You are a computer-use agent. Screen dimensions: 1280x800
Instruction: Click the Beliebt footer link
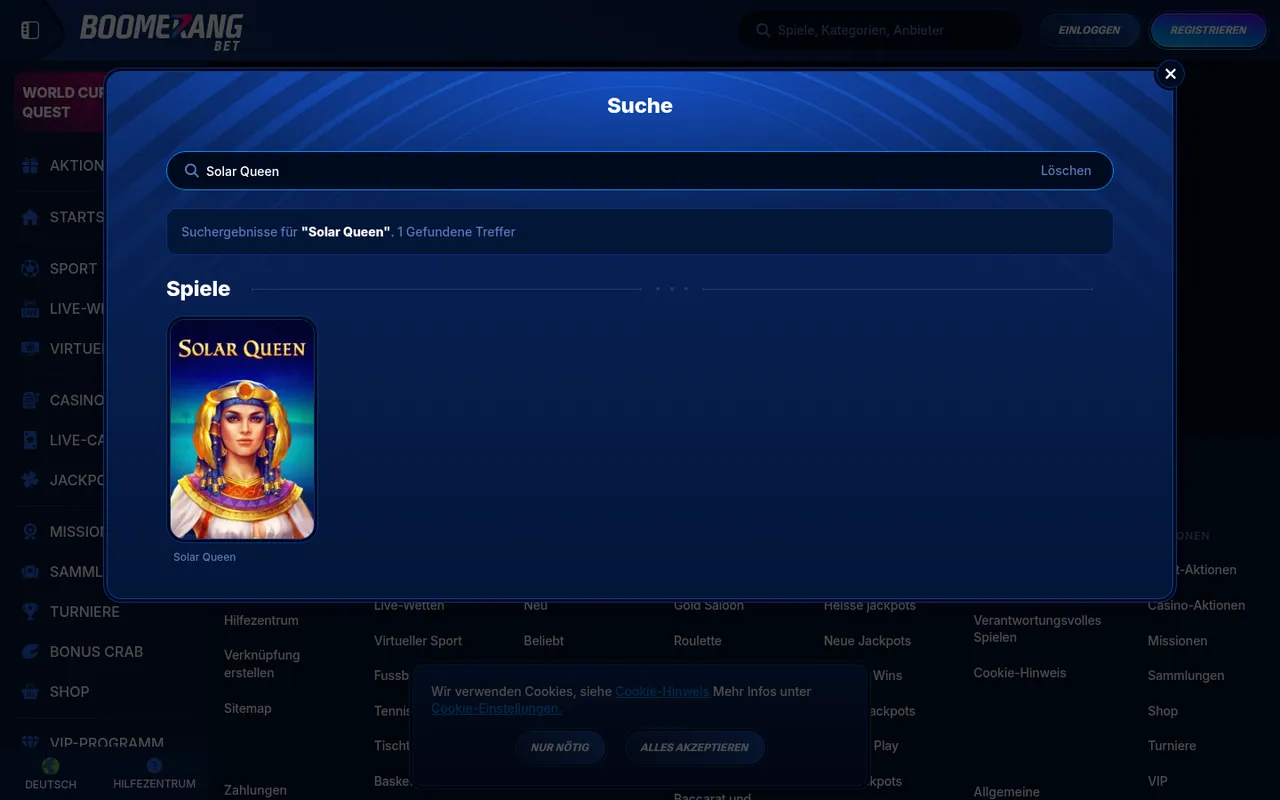pyautogui.click(x=544, y=640)
